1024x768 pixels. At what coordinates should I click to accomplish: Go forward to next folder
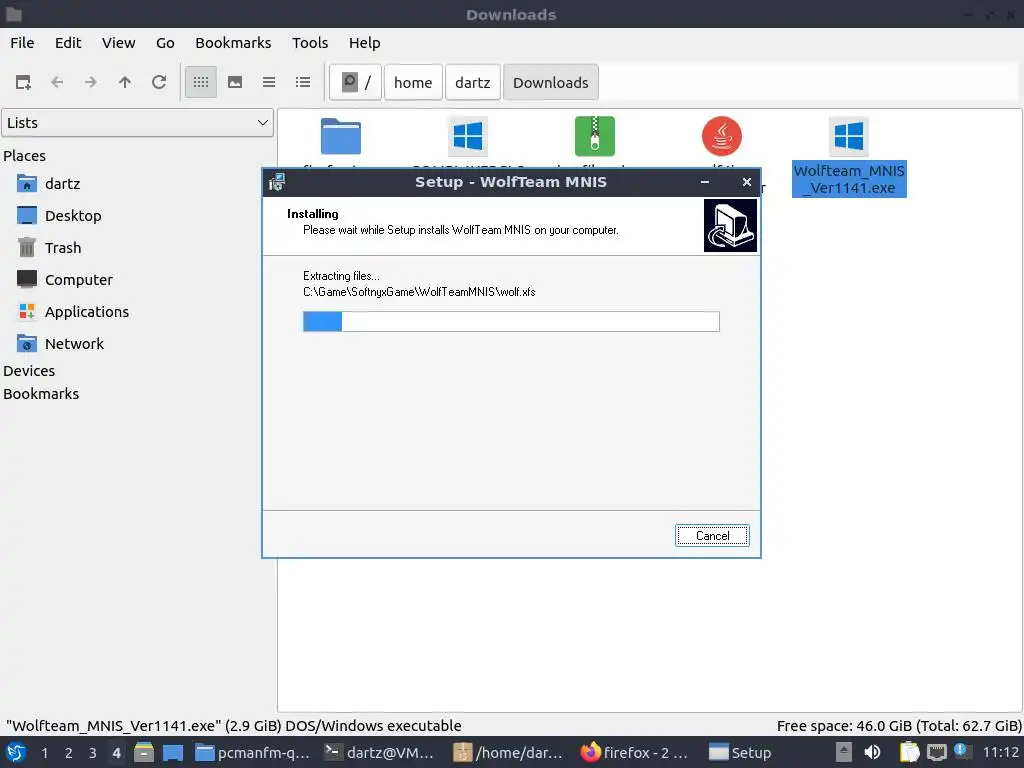[x=91, y=82]
